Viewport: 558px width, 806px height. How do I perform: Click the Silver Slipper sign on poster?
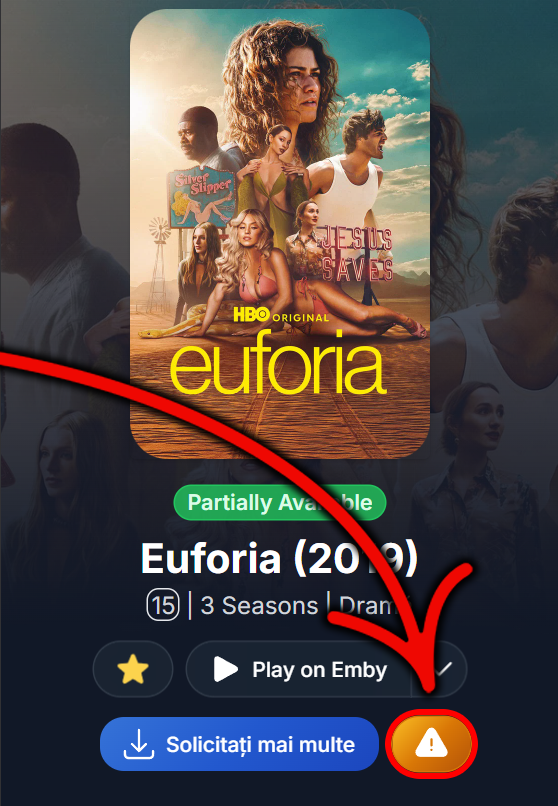click(201, 198)
